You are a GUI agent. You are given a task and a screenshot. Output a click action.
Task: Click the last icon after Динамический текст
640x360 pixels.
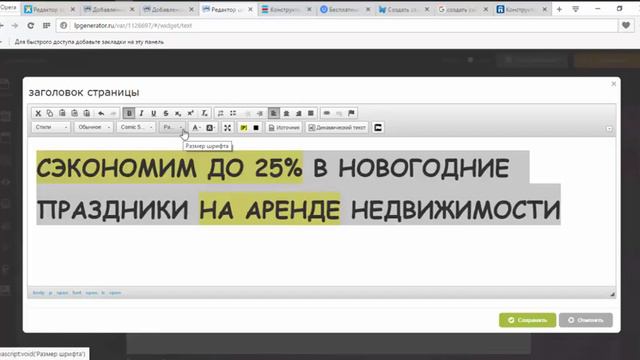click(378, 128)
